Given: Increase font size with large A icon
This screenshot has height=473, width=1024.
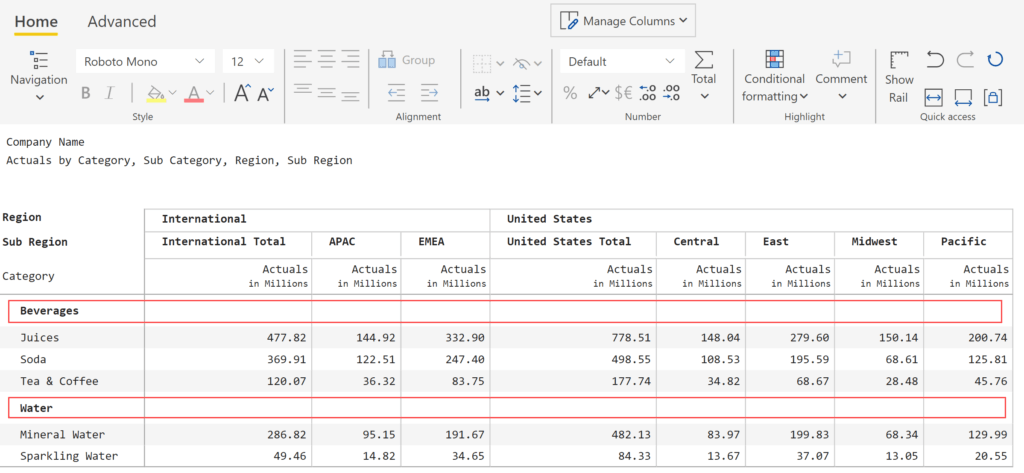Looking at the screenshot, I should pos(242,93).
